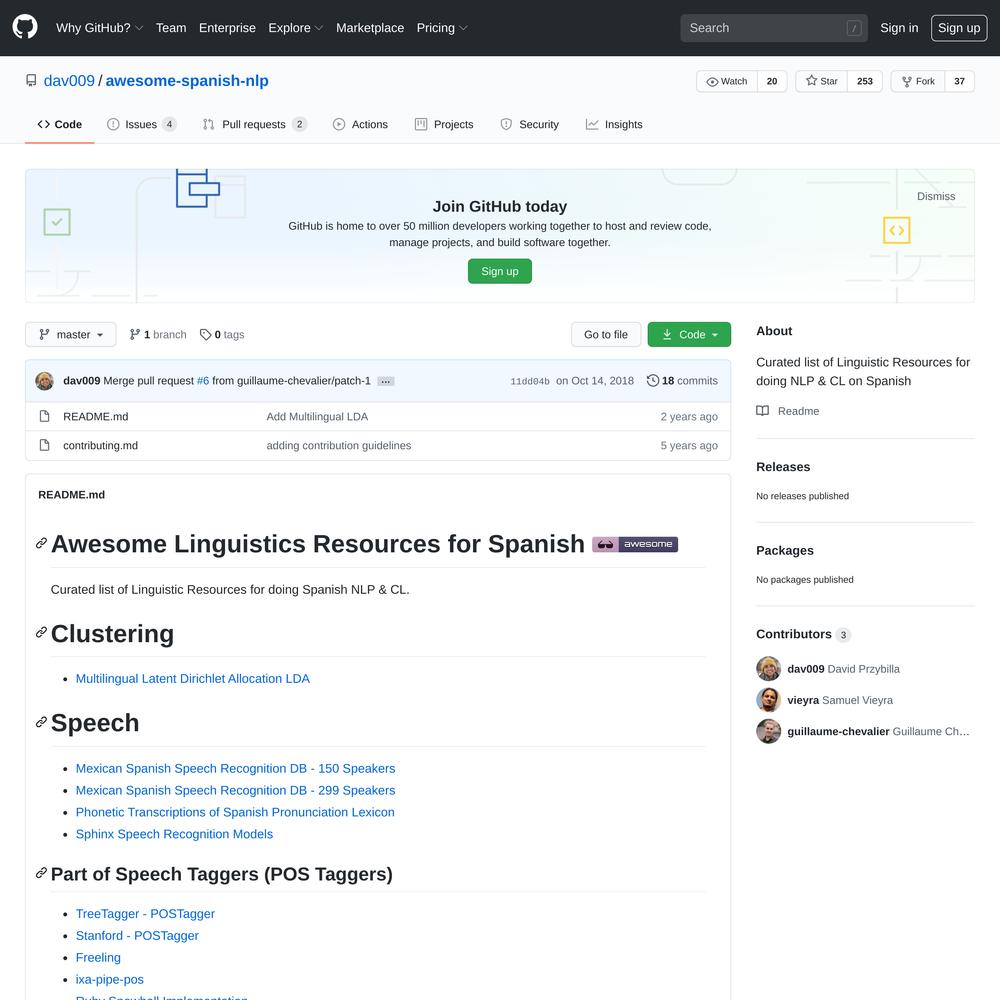Click the Fork button
Screen dimensions: 1000x1000
(918, 81)
